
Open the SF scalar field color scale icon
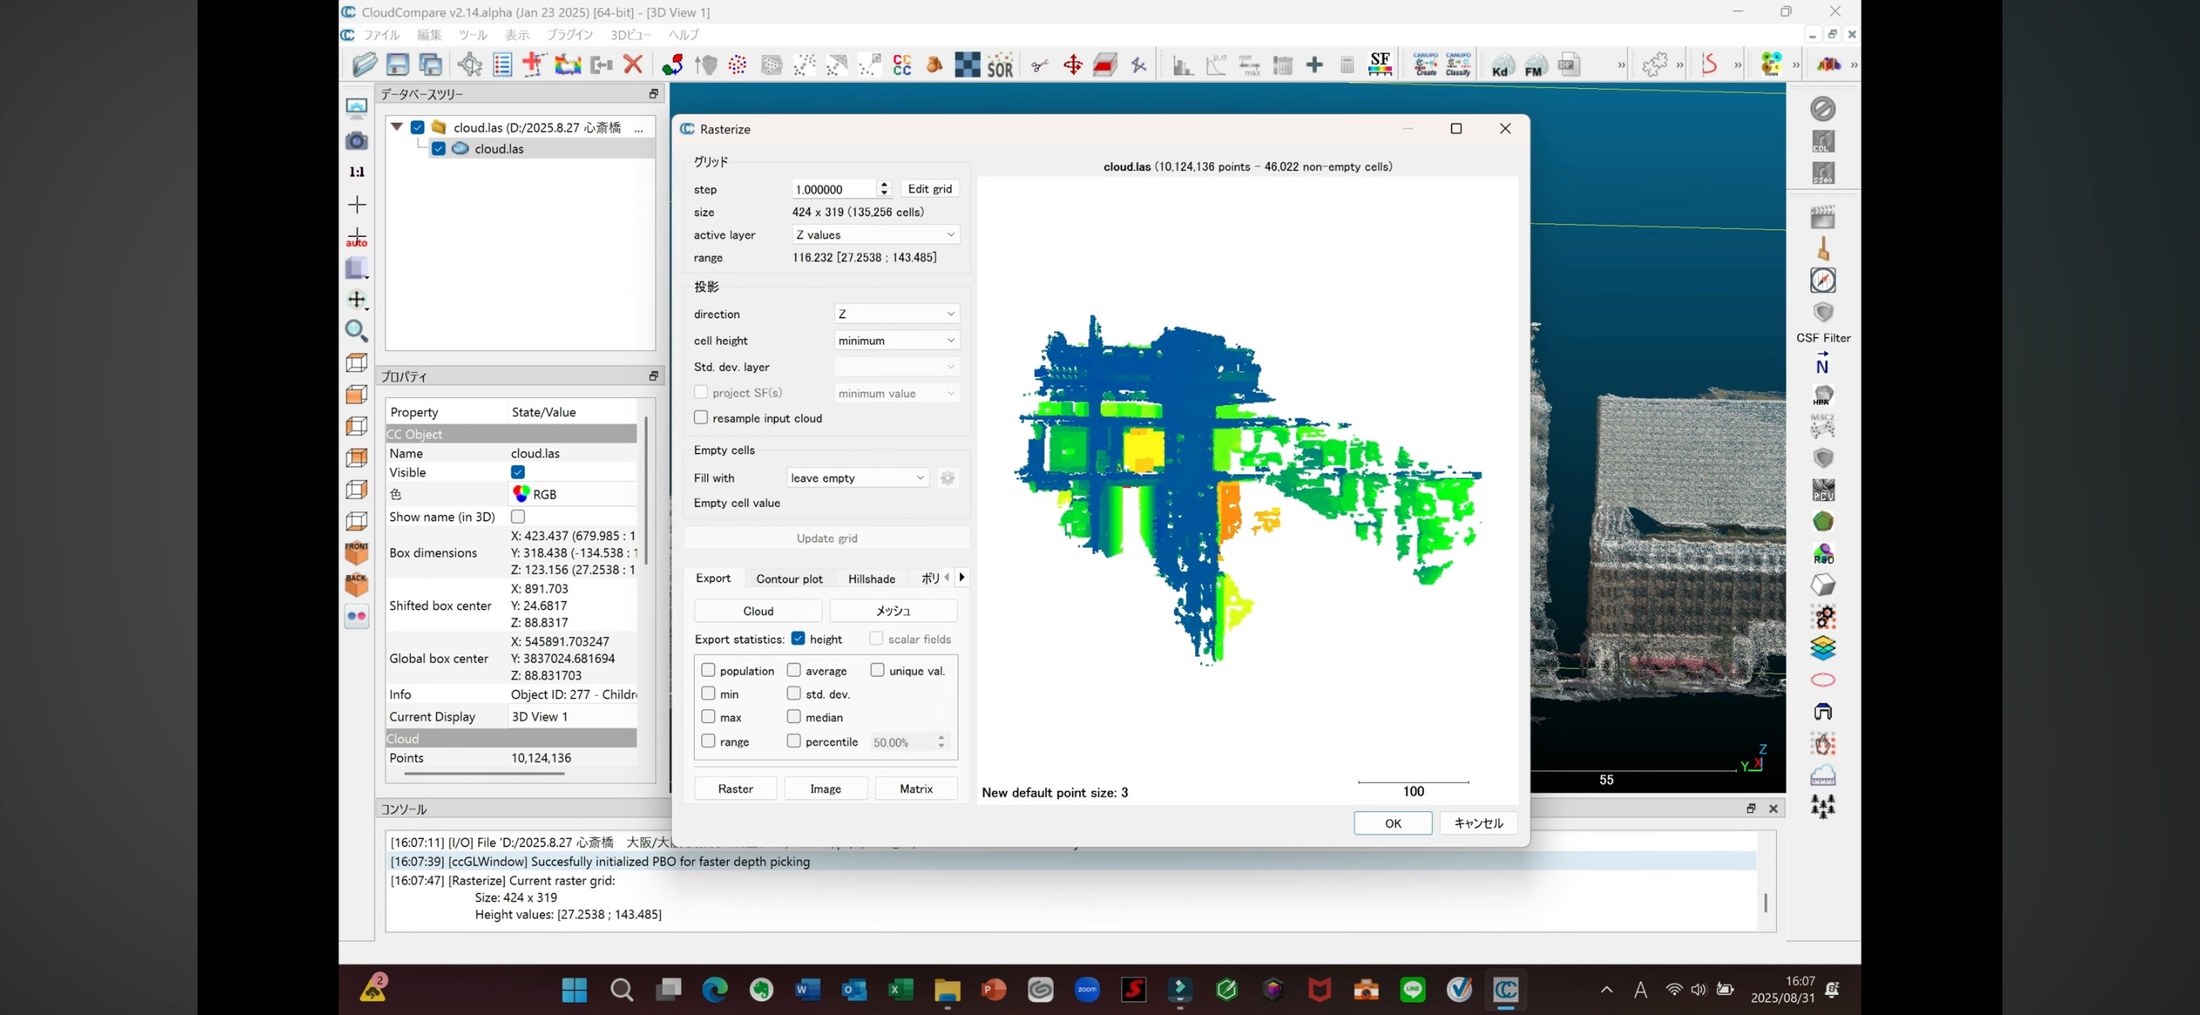tap(1380, 65)
